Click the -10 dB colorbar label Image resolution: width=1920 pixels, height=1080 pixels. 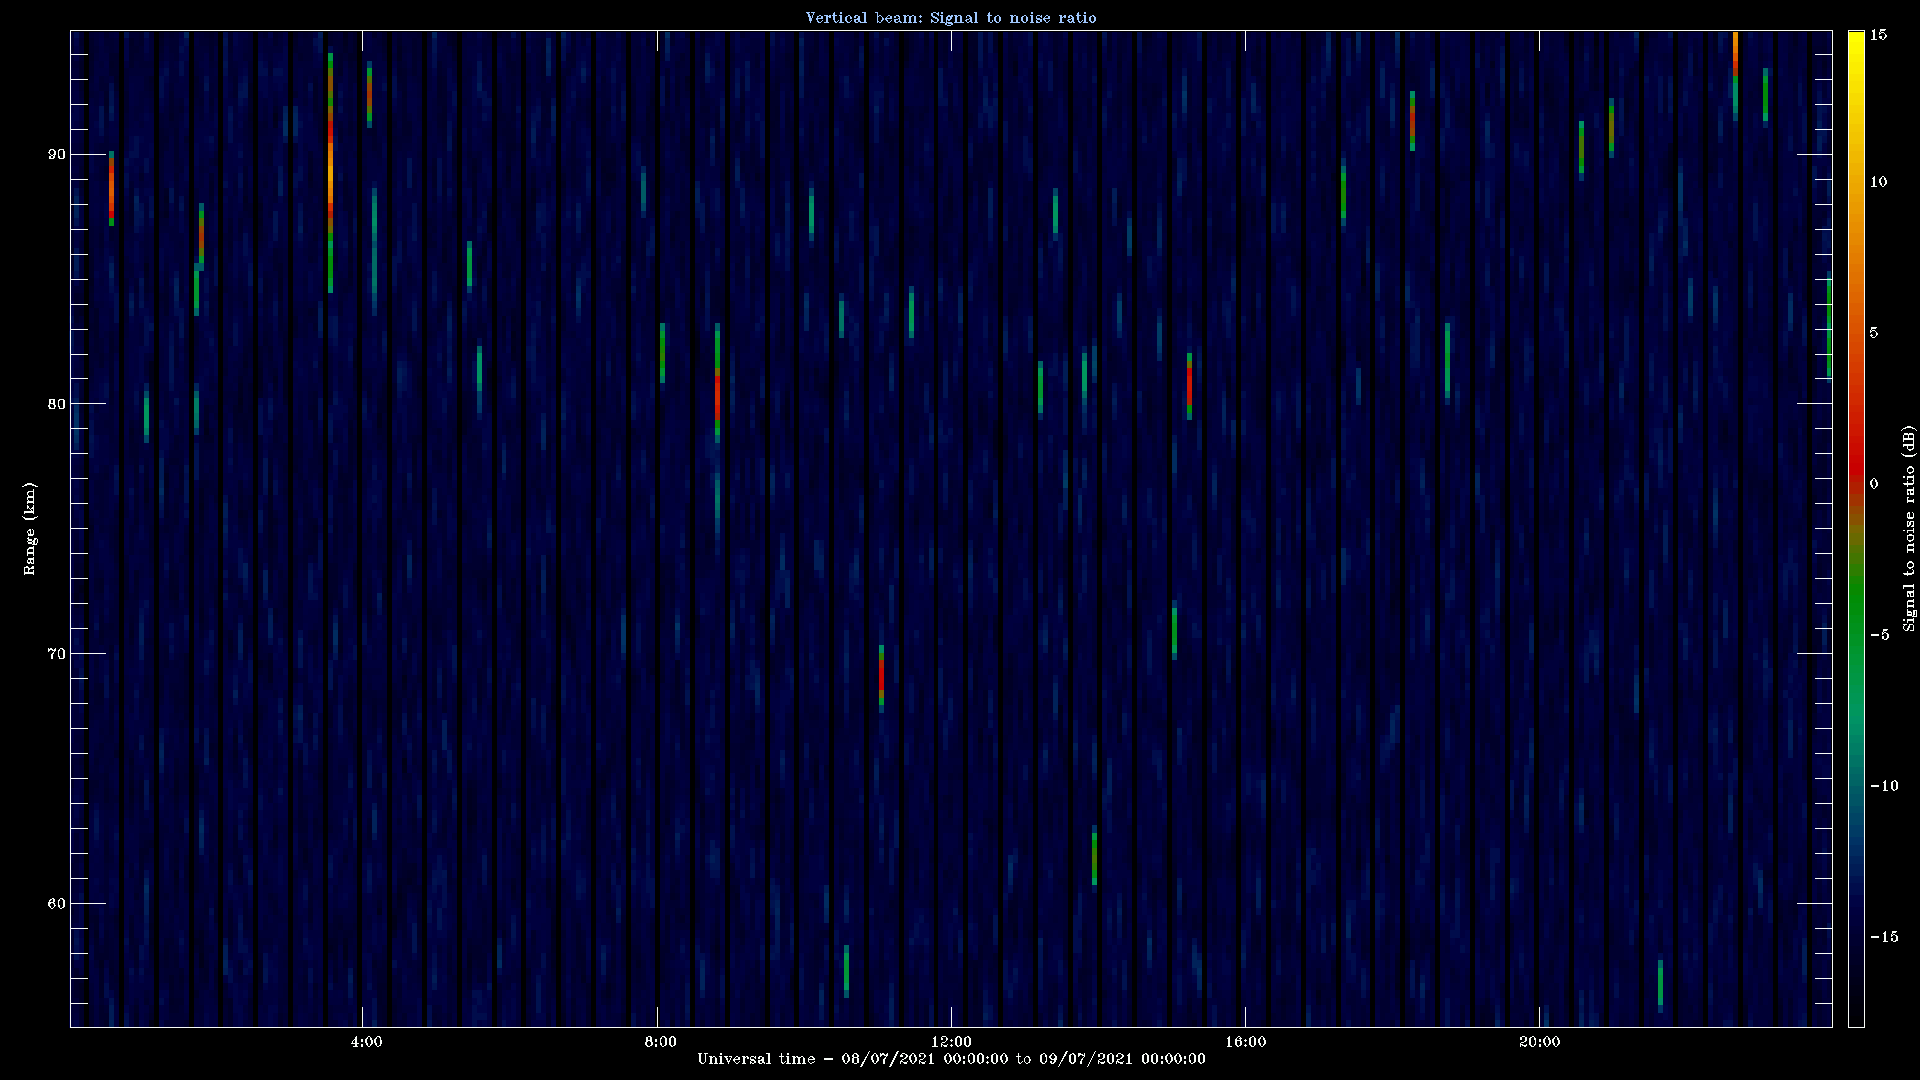click(1883, 785)
